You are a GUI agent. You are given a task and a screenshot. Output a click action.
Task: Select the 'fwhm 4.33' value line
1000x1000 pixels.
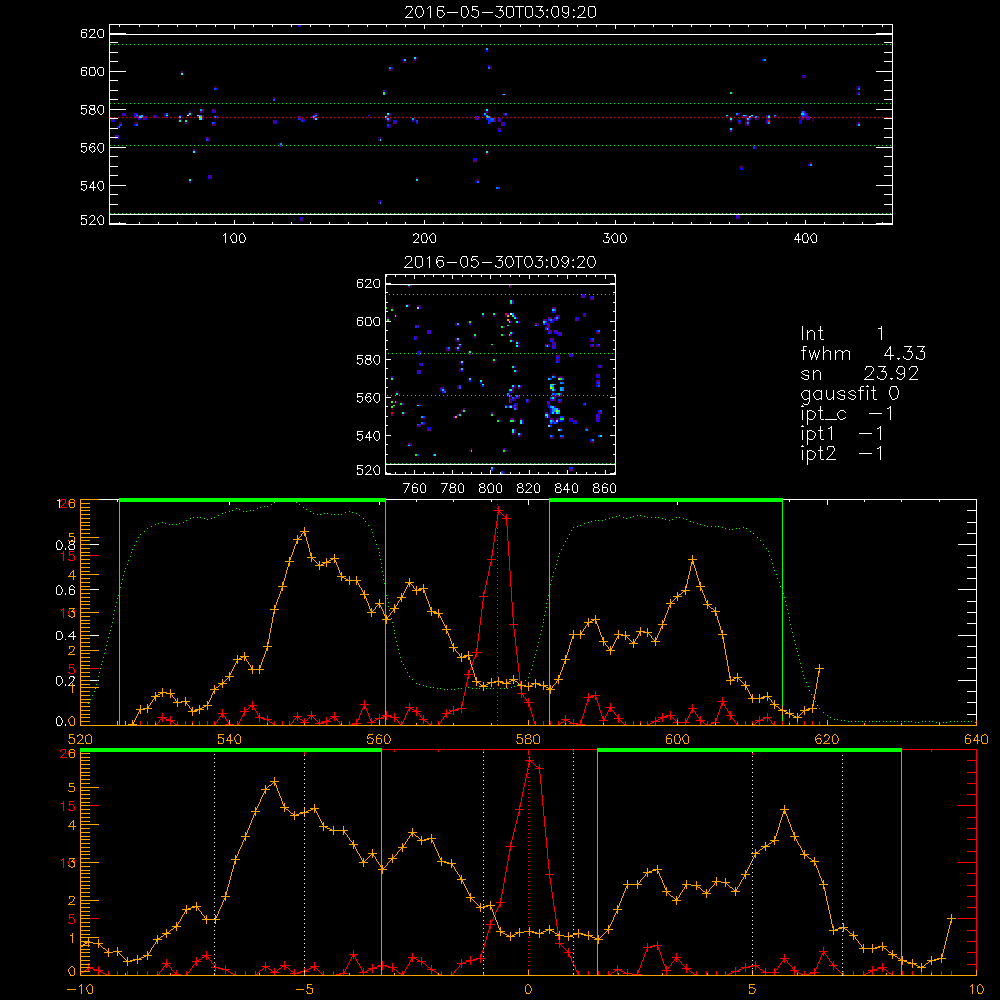[863, 353]
